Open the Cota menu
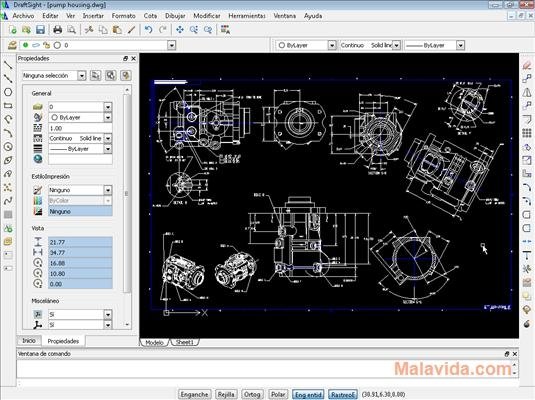 click(x=150, y=16)
